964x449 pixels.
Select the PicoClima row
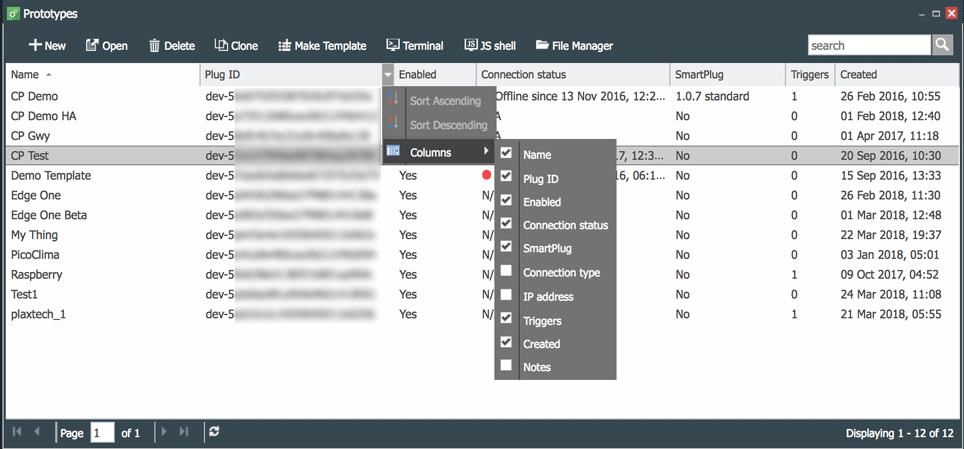[481, 254]
